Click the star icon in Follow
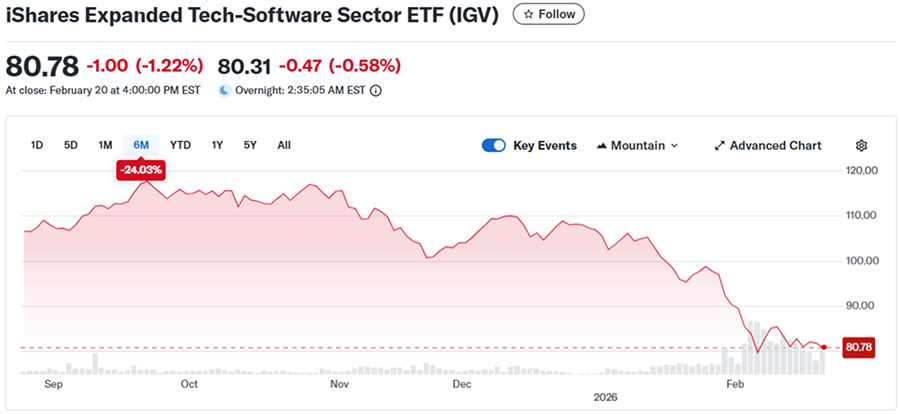 click(x=529, y=15)
